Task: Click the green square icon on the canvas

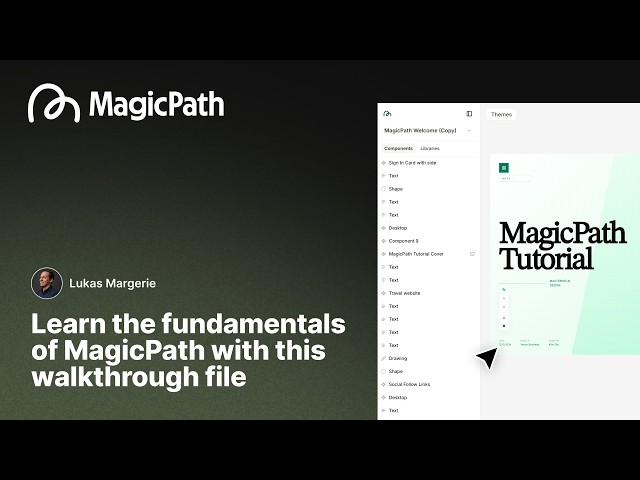Action: (x=504, y=168)
